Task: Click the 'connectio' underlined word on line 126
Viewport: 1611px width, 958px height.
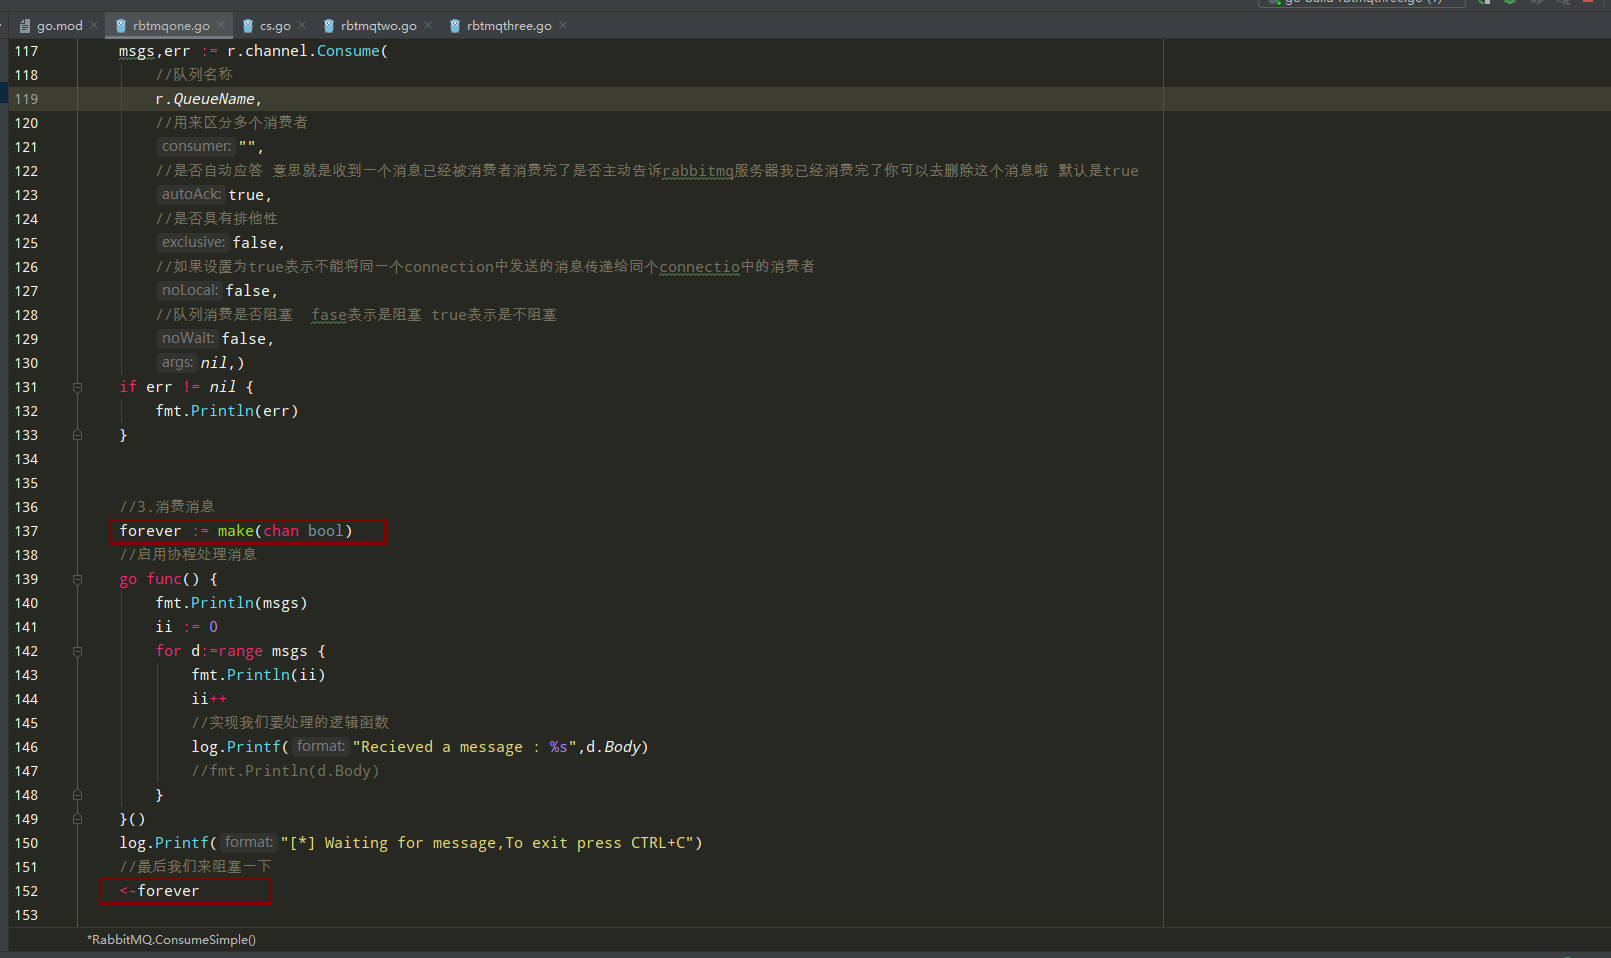Action: coord(700,267)
